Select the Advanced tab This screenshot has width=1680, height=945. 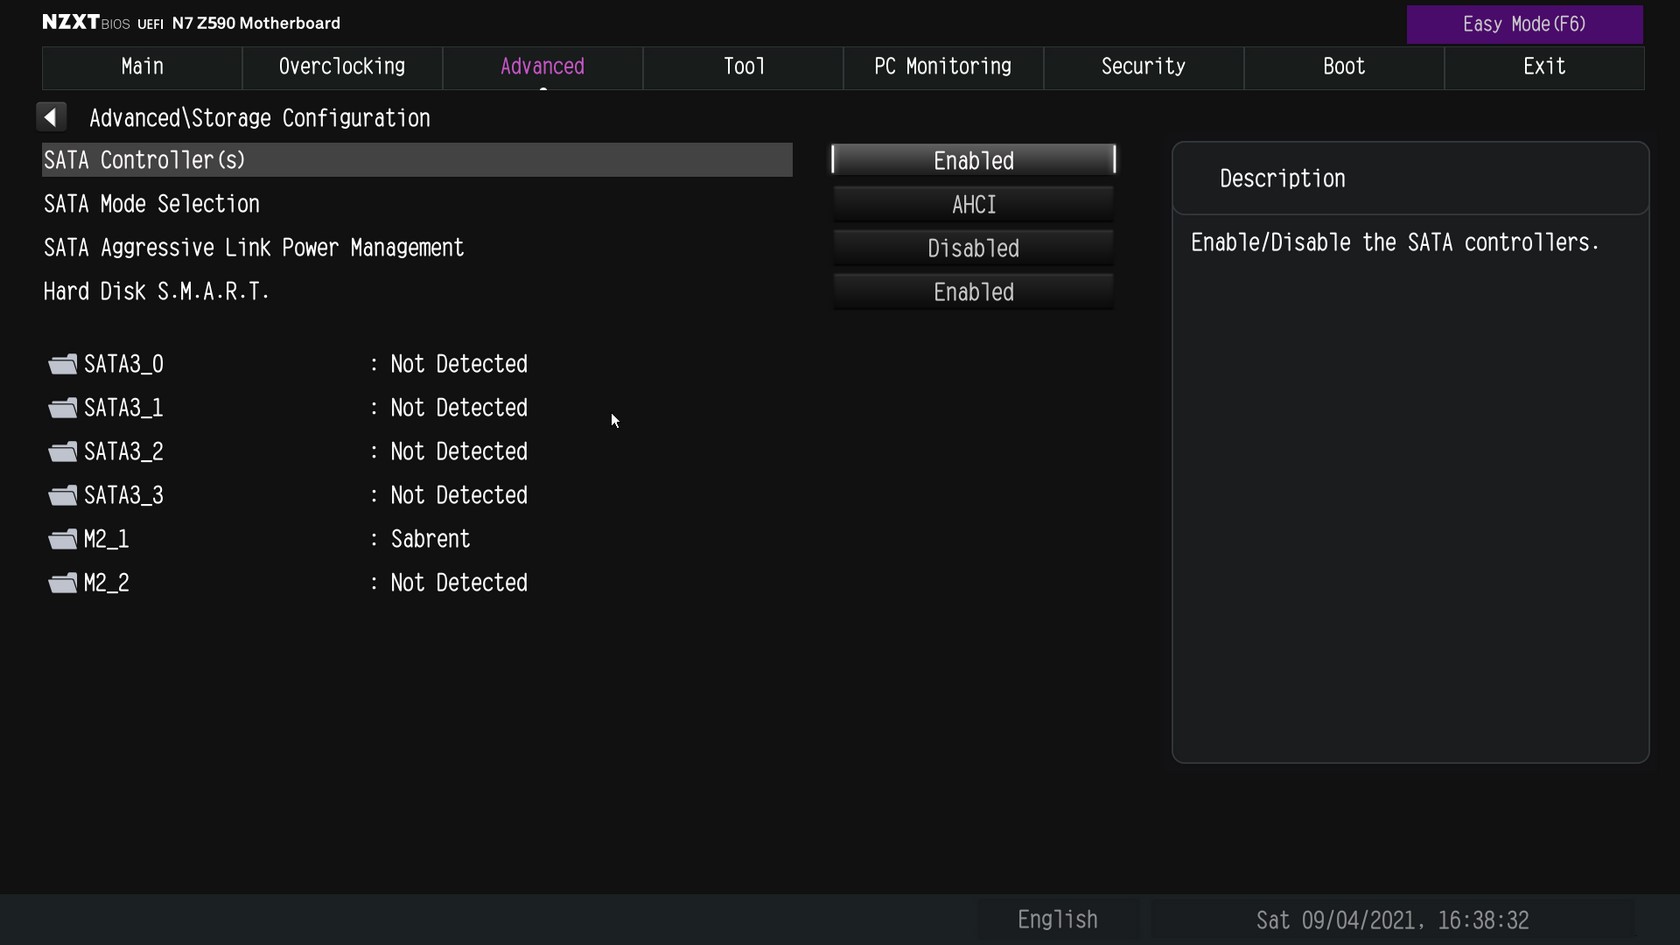click(x=542, y=67)
